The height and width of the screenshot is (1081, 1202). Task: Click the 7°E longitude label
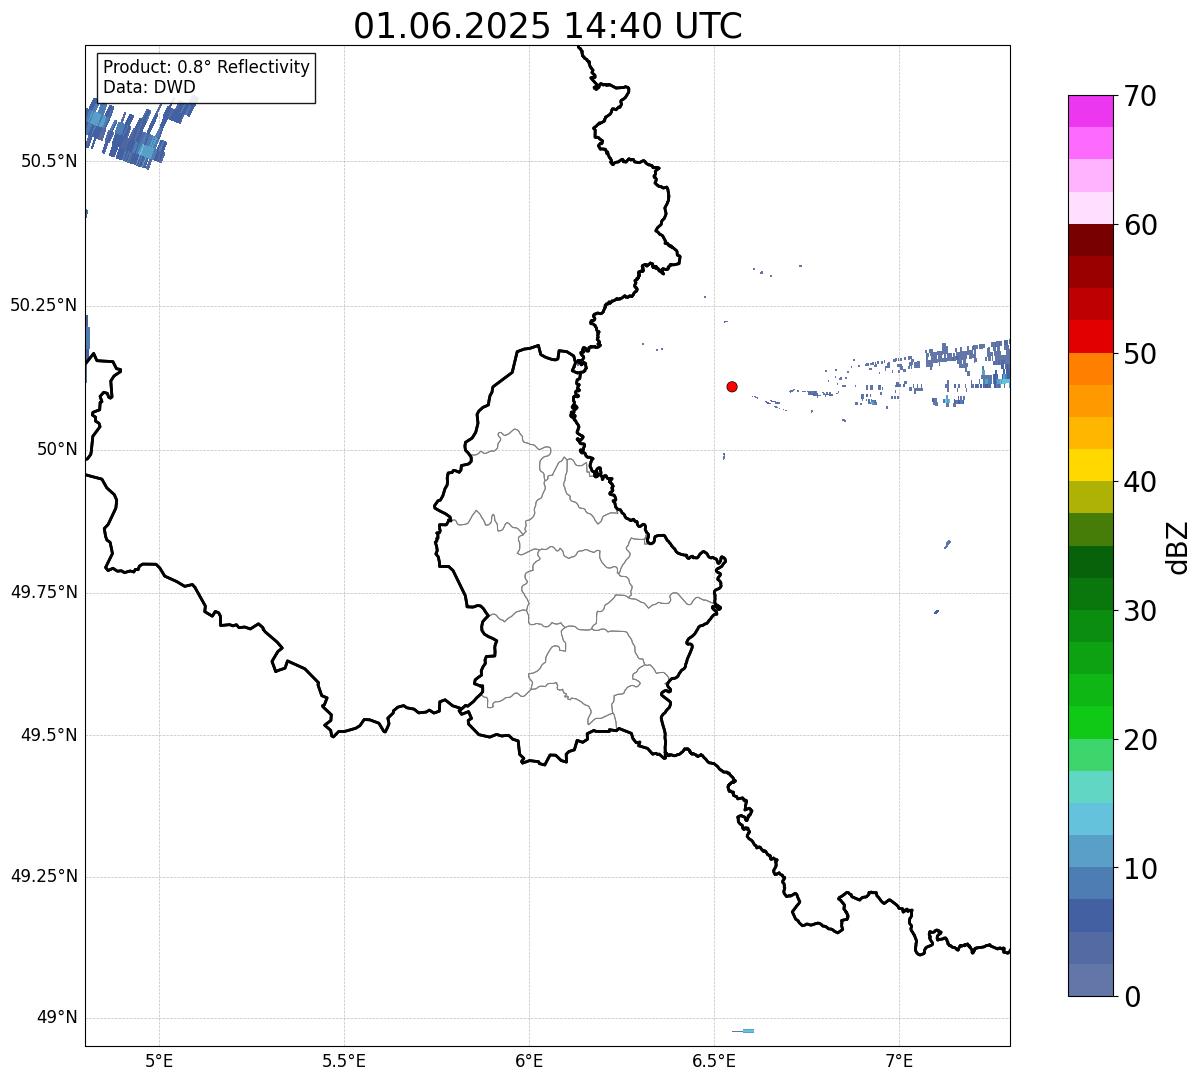tap(899, 1060)
